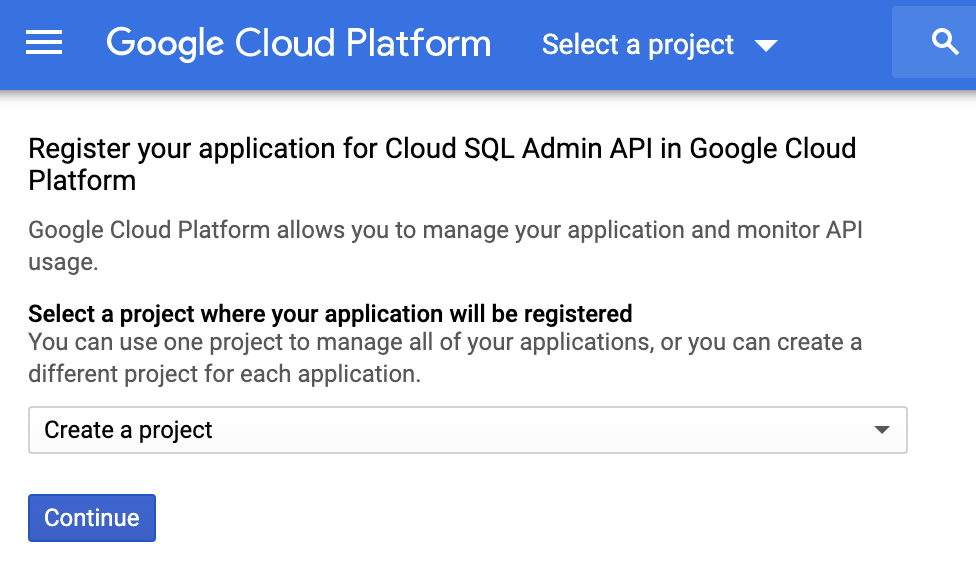Click the arrow inside Create a project dropdown

(881, 430)
